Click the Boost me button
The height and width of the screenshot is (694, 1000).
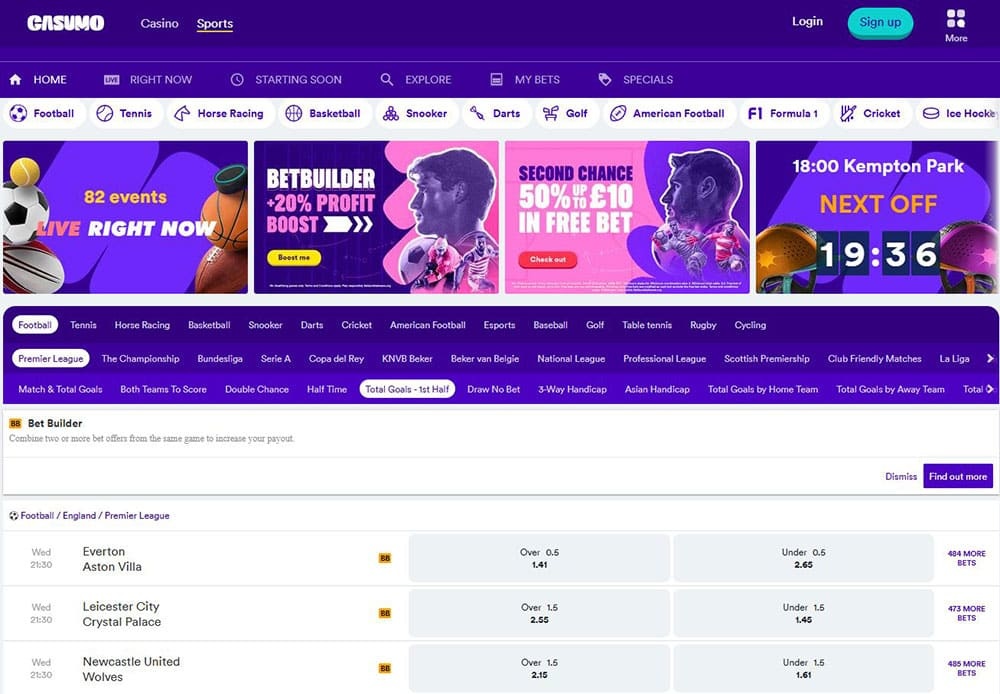[x=294, y=258]
